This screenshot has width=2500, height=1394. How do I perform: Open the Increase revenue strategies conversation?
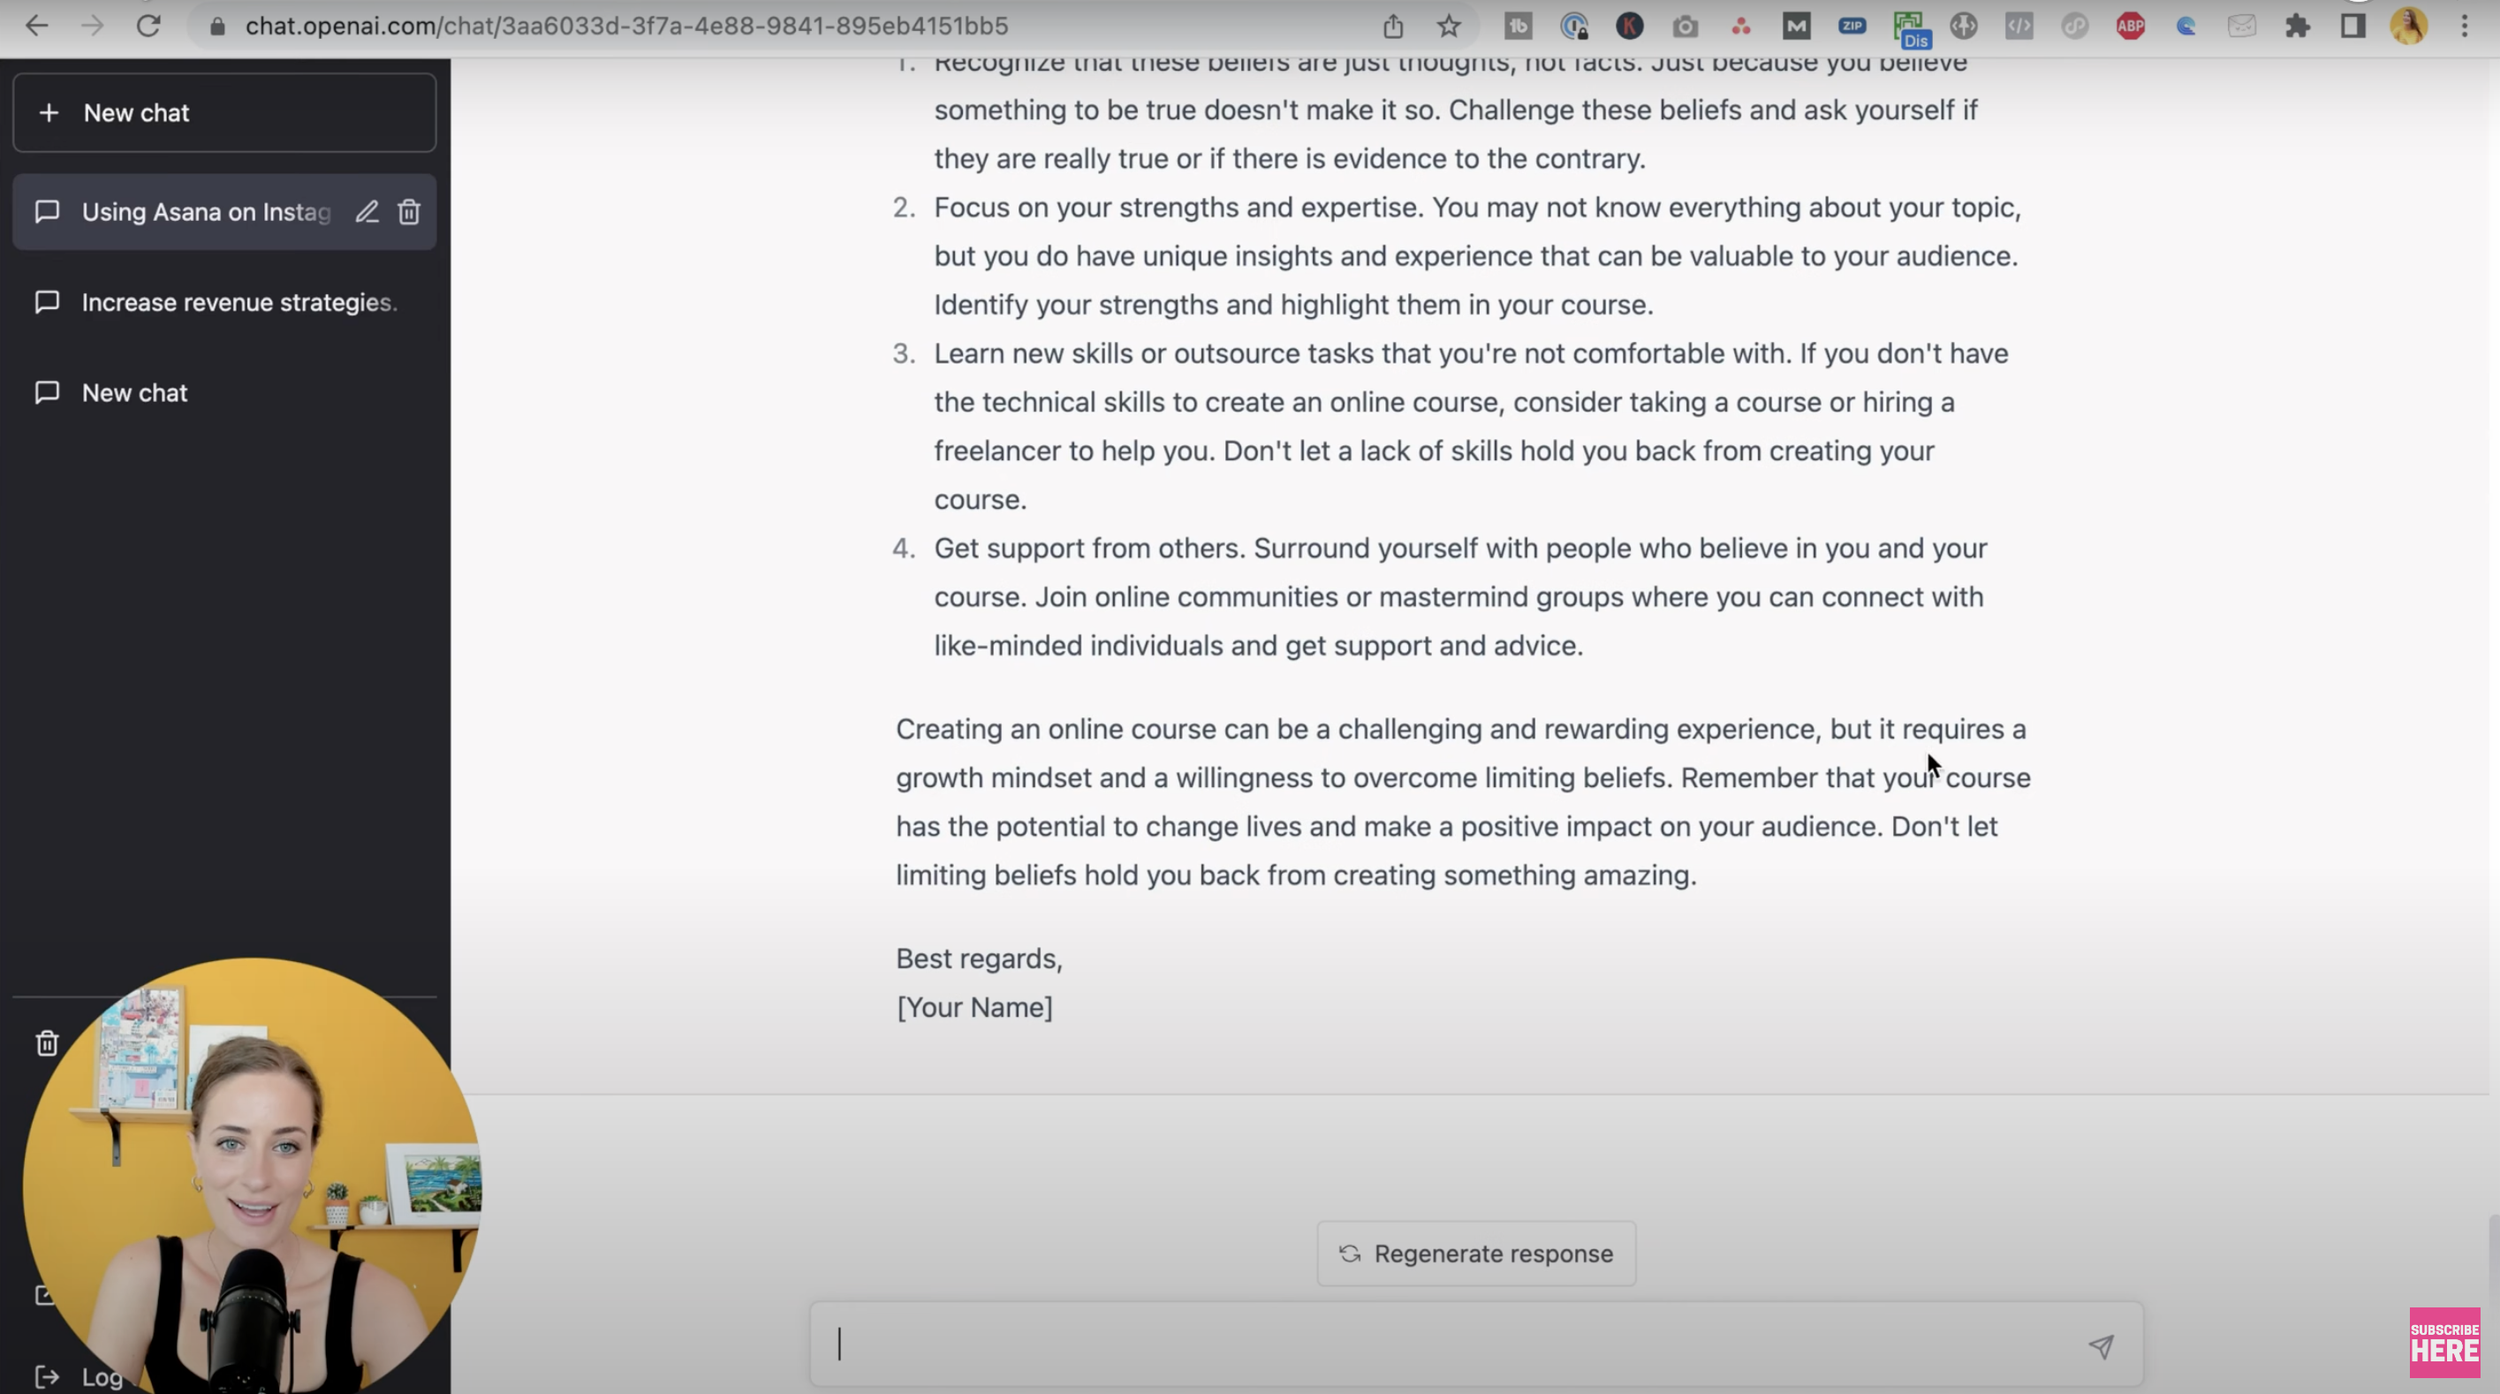pos(224,302)
